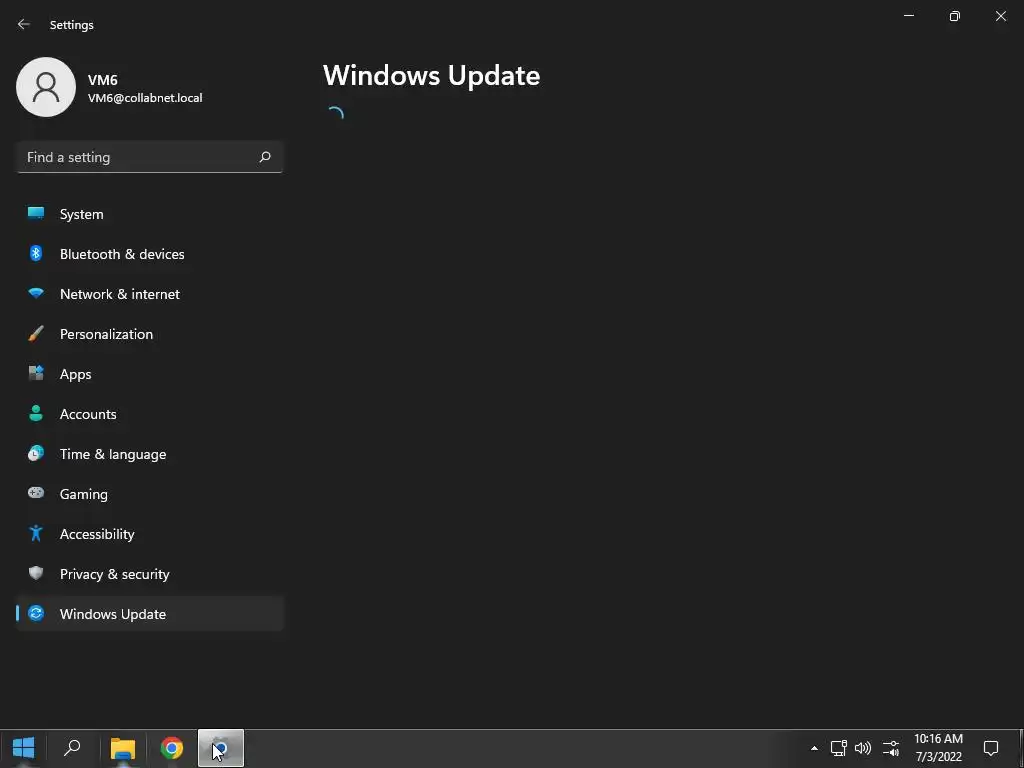Click the Gaming controller icon

pyautogui.click(x=36, y=493)
